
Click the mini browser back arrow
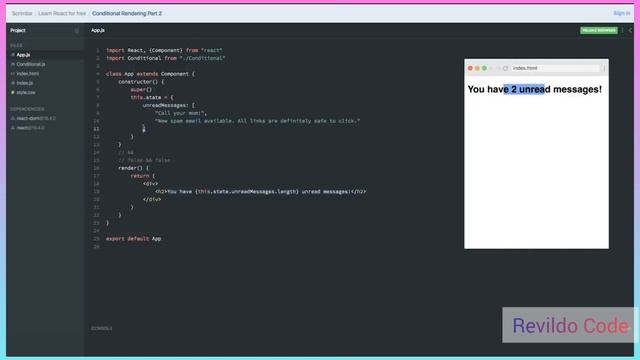492,68
